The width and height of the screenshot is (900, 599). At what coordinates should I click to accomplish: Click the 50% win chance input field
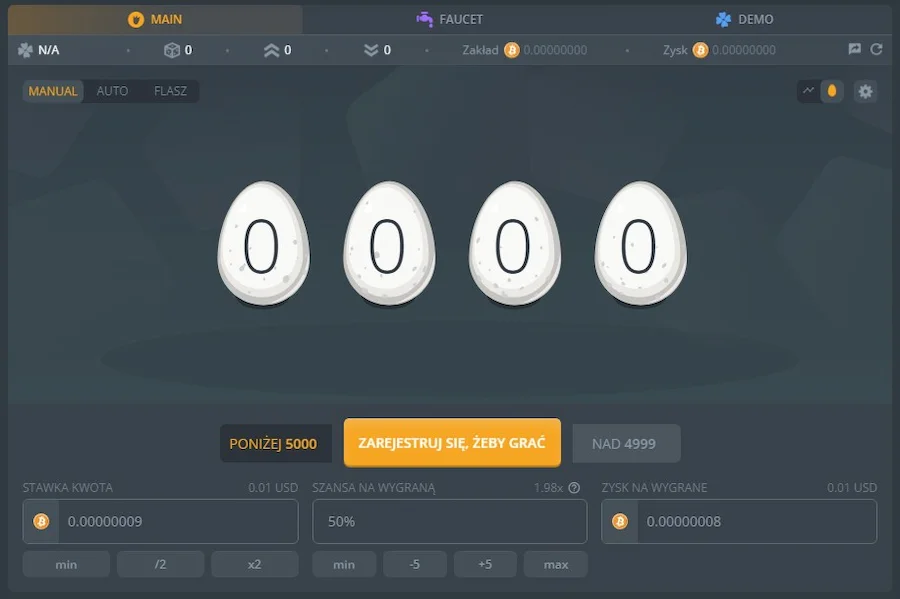(x=449, y=521)
